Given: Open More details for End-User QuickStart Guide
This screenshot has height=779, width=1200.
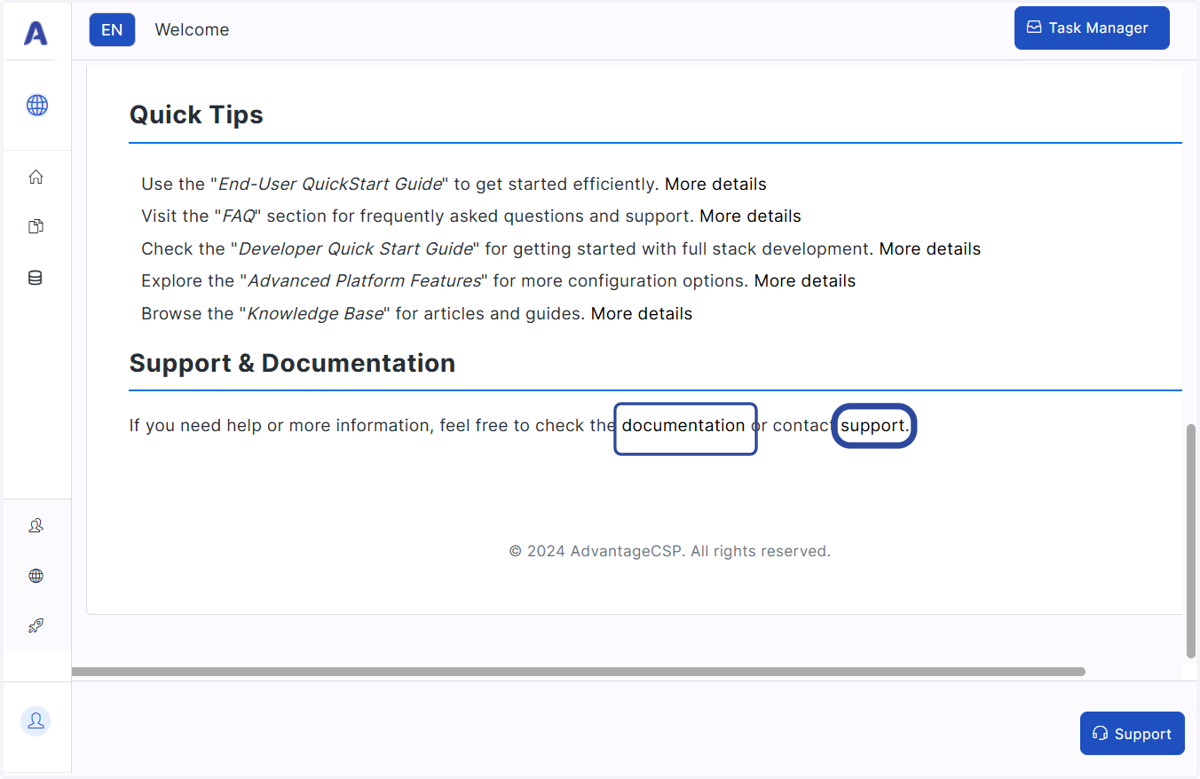Looking at the screenshot, I should (716, 184).
